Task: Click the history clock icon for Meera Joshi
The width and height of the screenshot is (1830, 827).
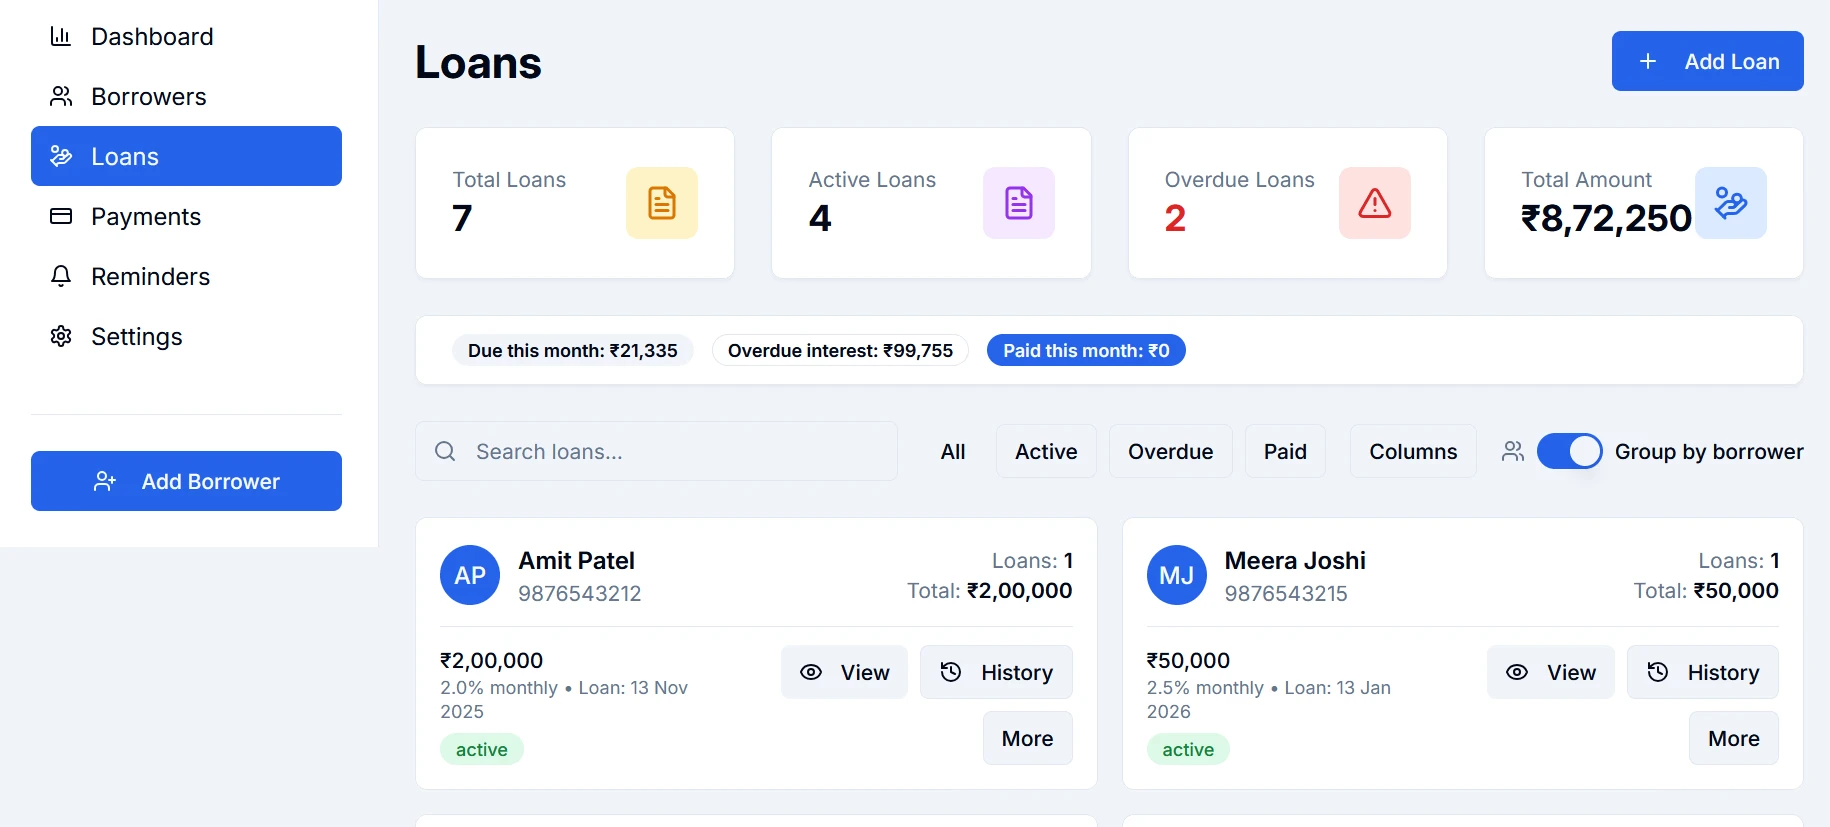Action: 1657,672
